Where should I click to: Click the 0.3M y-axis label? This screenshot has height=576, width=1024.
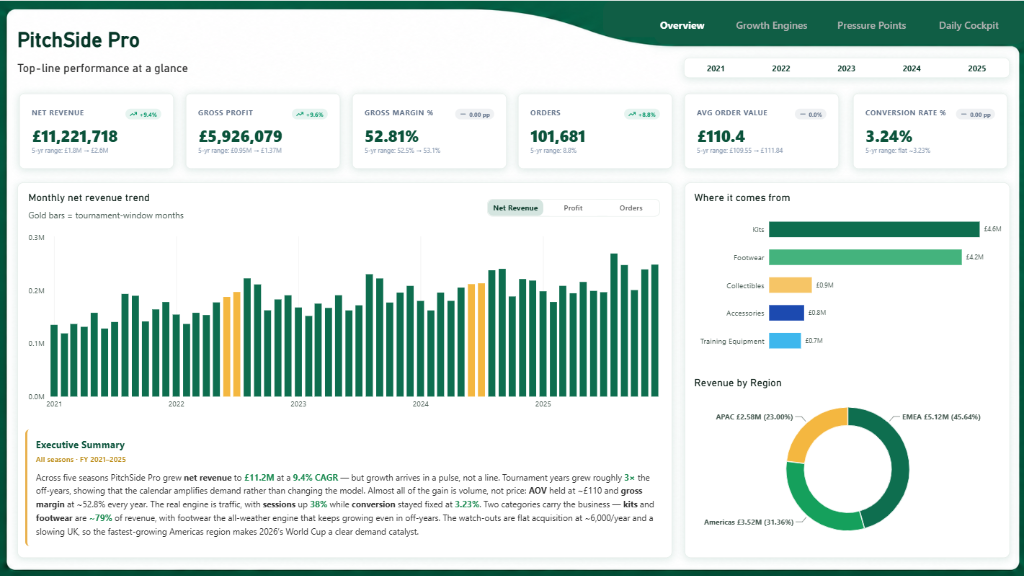pos(37,238)
